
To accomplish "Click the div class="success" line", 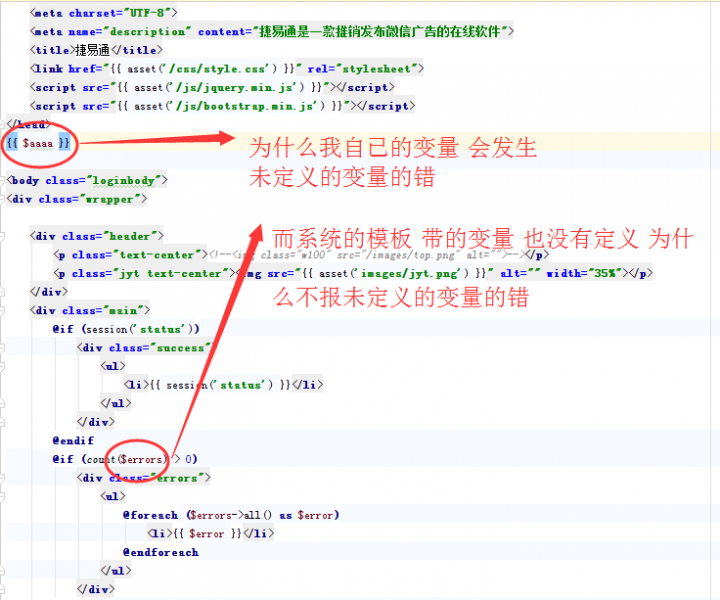I will [x=146, y=348].
